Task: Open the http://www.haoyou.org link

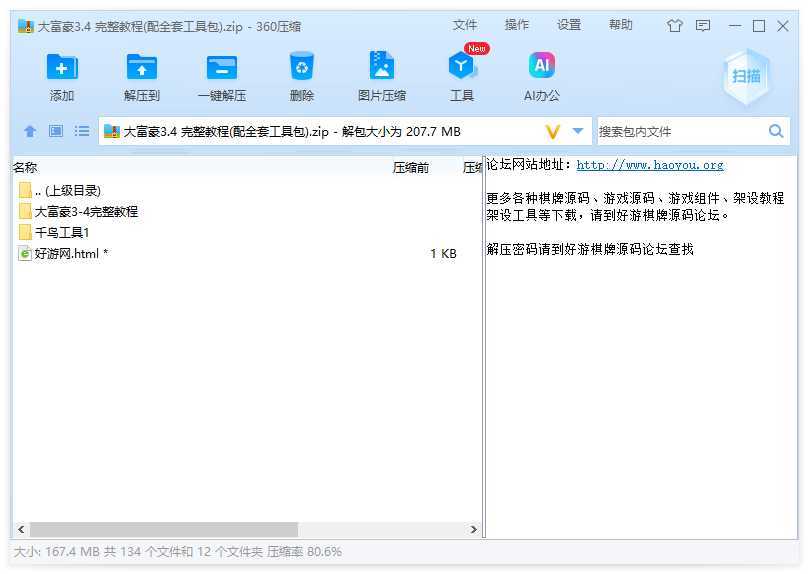Action: pos(650,165)
